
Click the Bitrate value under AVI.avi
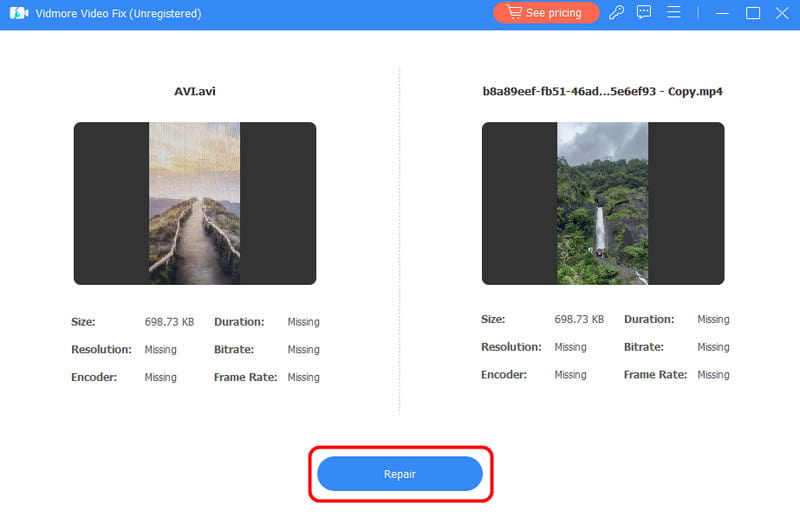coord(303,350)
